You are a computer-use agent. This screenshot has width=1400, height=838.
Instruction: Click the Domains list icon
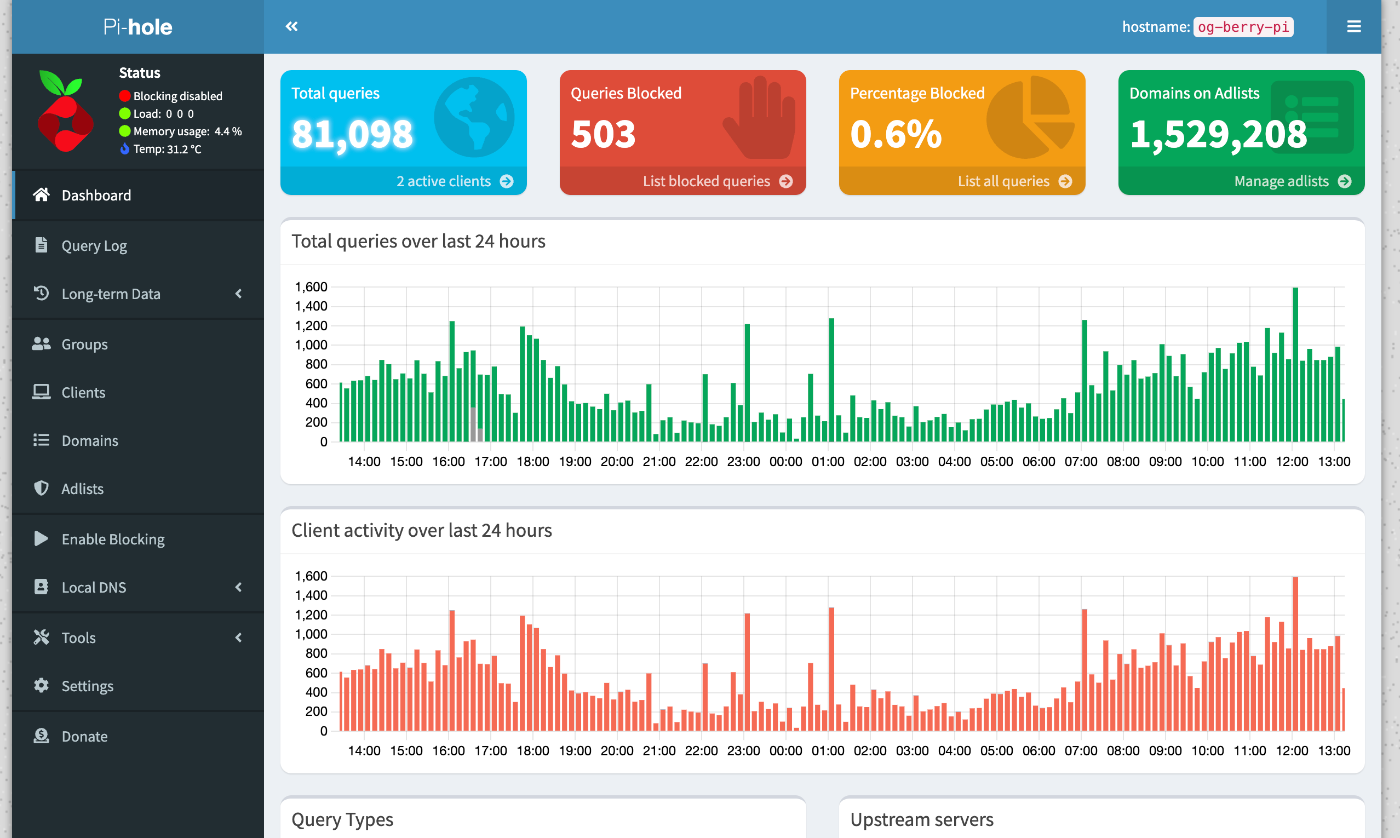pyautogui.click(x=41, y=440)
